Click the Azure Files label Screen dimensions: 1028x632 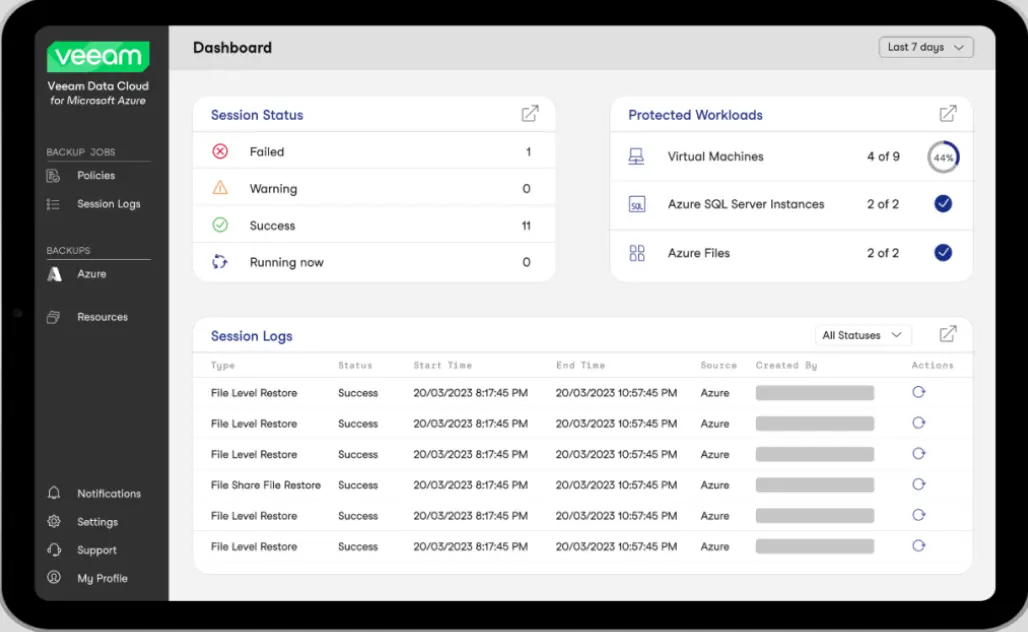(x=699, y=253)
